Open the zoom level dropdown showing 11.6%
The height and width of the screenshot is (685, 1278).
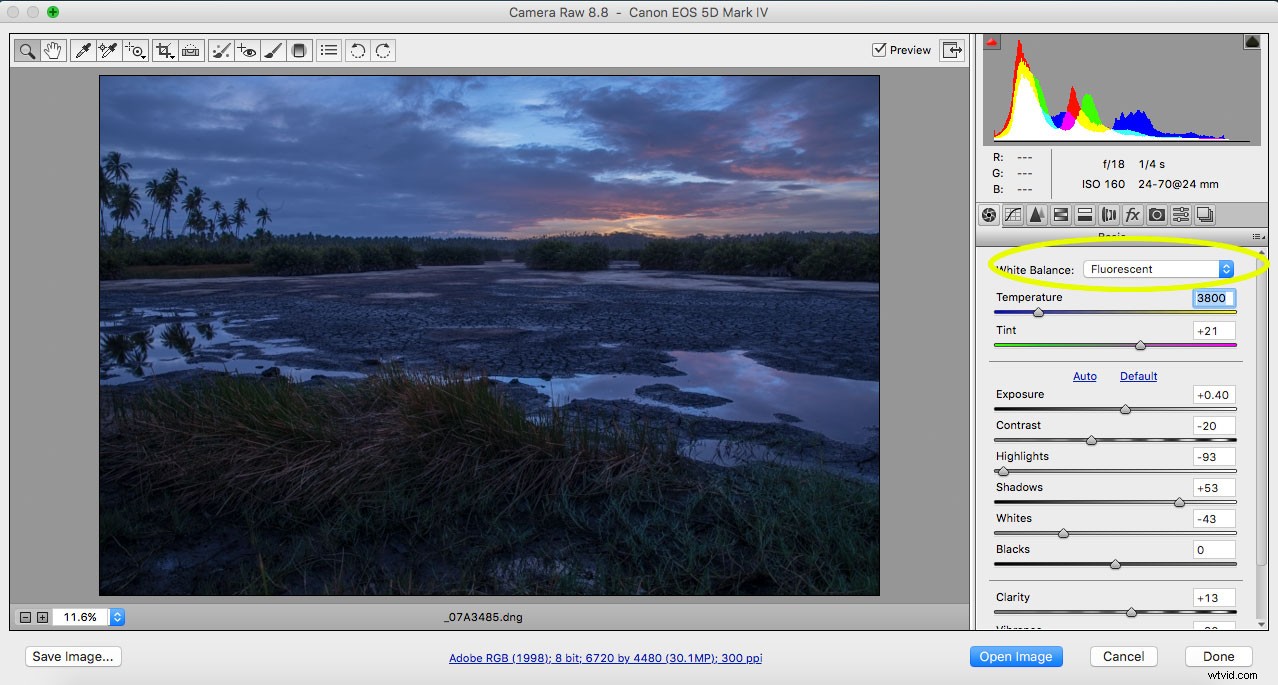tap(117, 617)
